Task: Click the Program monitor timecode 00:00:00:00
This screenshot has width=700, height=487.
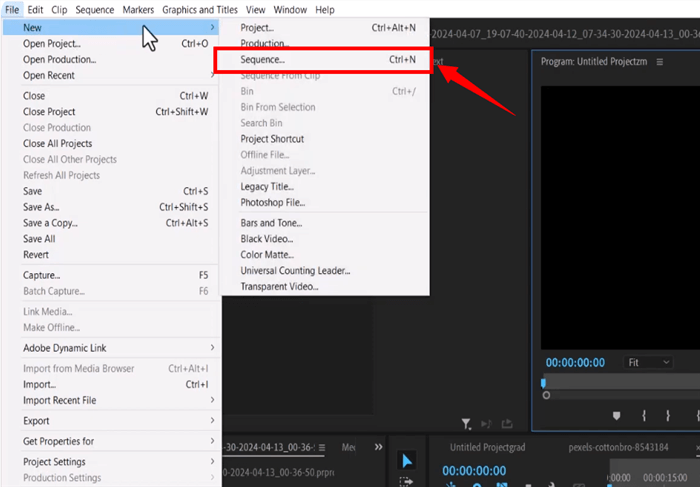Action: click(575, 362)
